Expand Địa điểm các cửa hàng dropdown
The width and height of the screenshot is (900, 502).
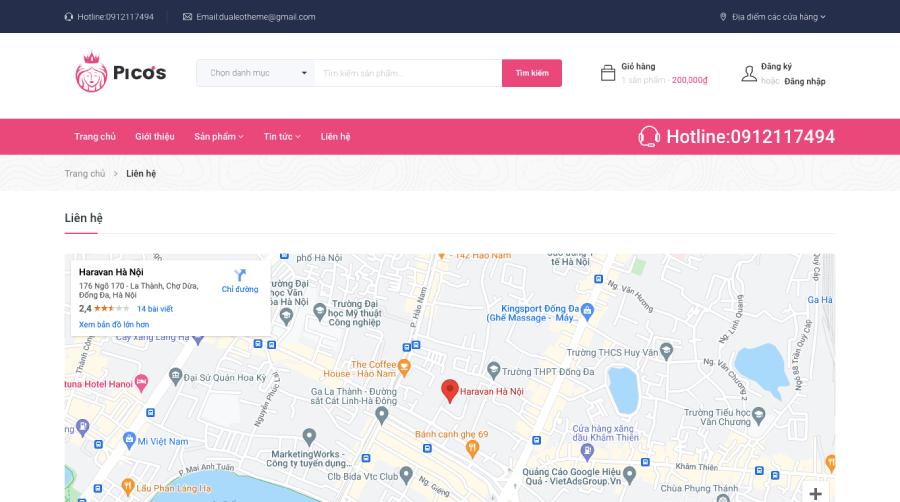coord(778,17)
